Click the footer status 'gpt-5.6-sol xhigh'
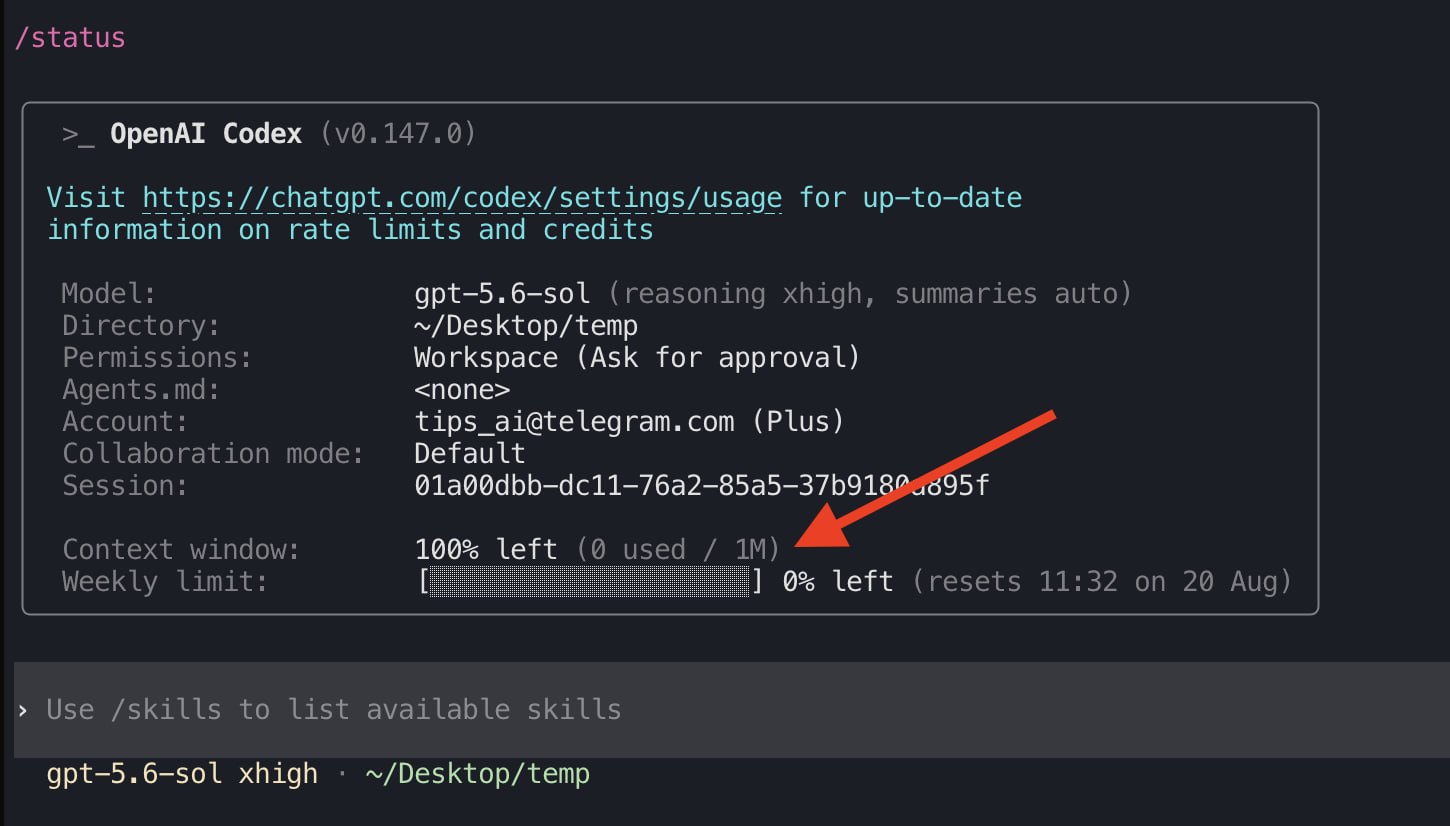 pyautogui.click(x=182, y=774)
